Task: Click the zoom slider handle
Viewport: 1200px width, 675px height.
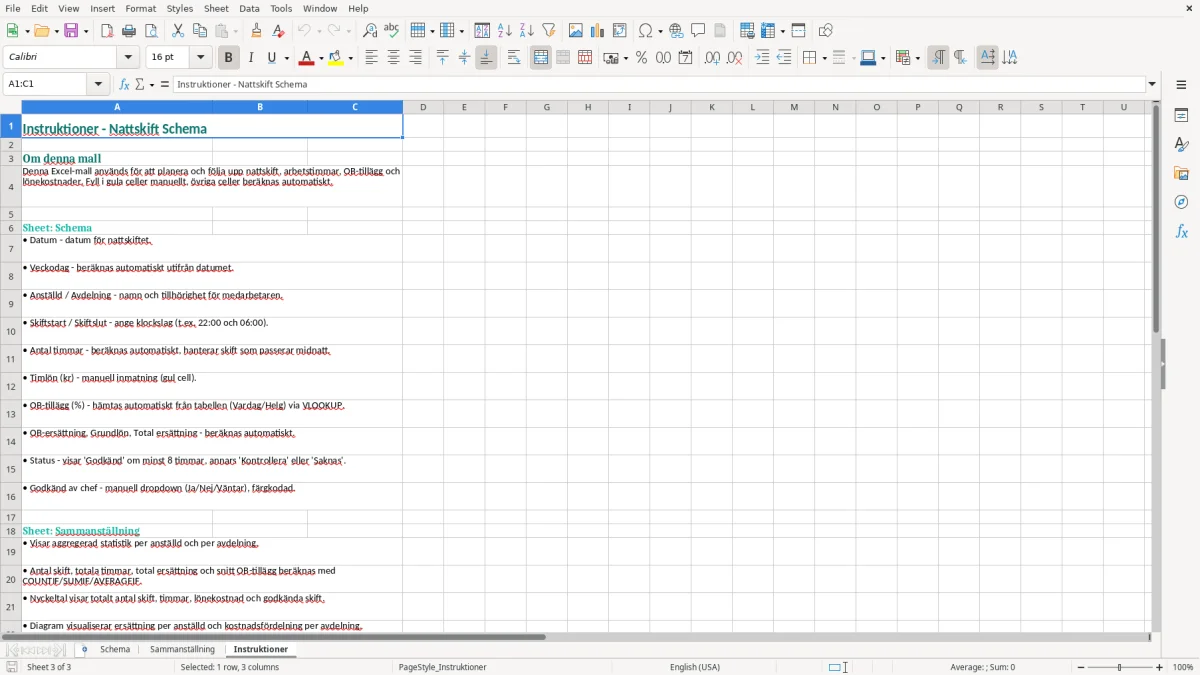Action: [x=1120, y=667]
